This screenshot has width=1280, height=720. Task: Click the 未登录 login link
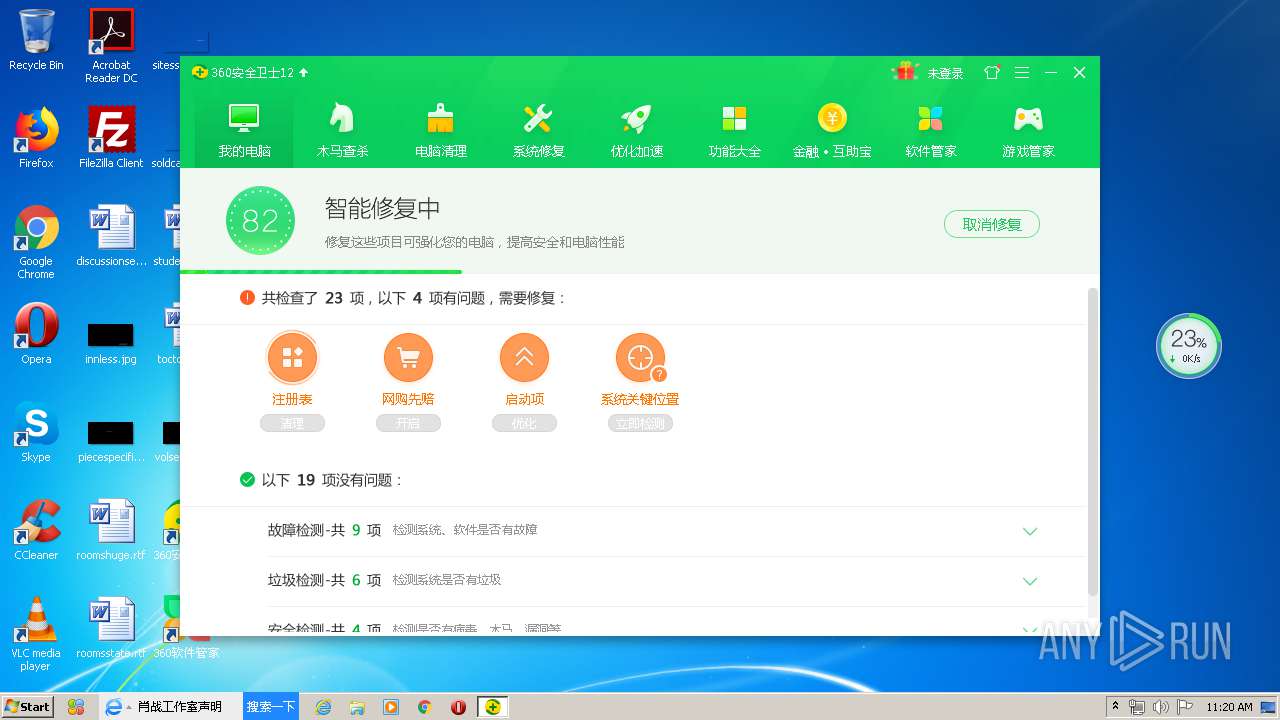(x=945, y=73)
